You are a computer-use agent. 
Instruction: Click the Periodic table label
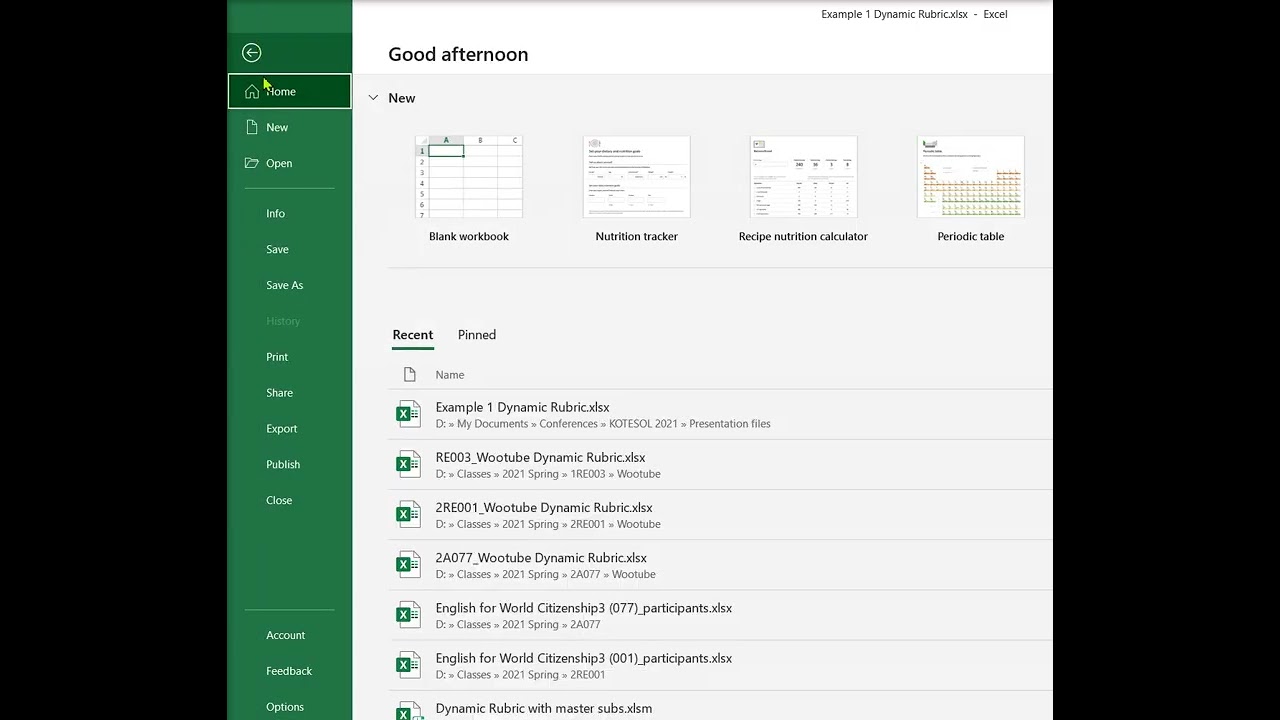971,237
